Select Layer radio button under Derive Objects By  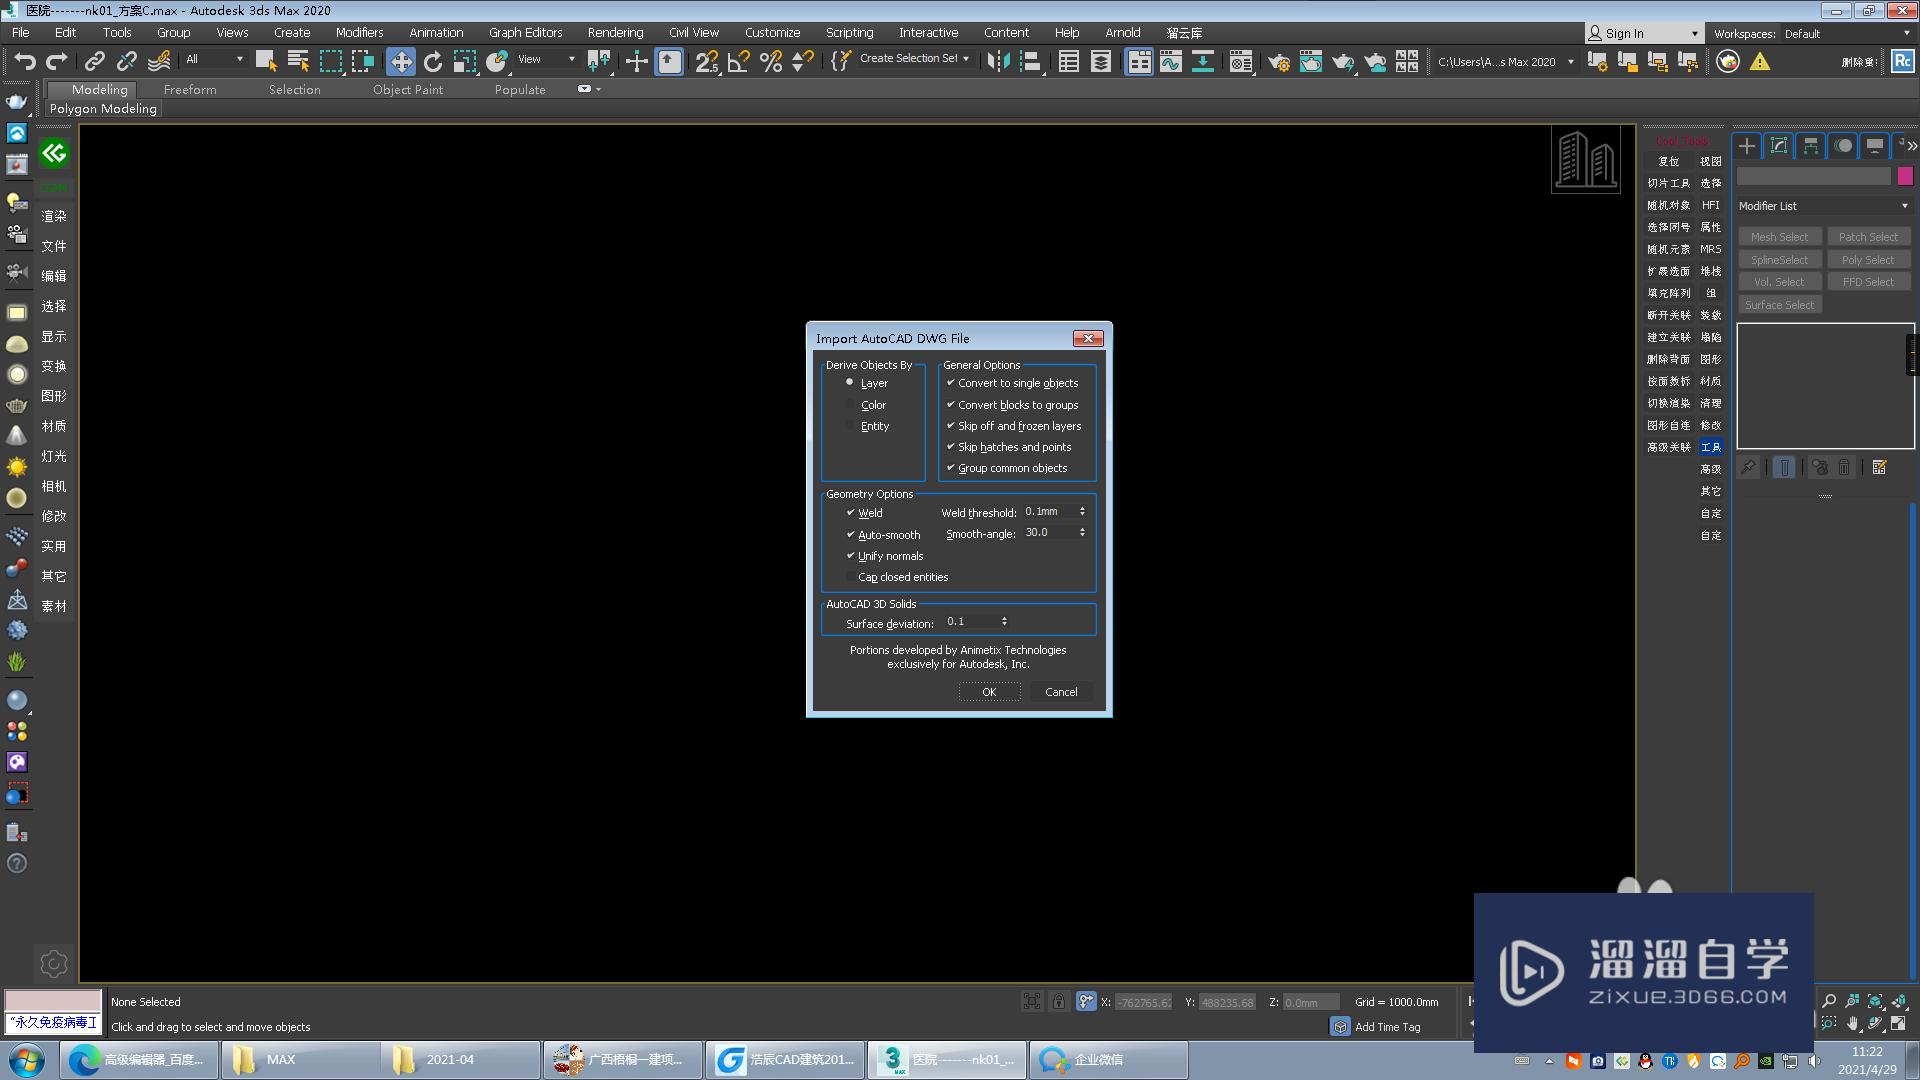pyautogui.click(x=849, y=382)
